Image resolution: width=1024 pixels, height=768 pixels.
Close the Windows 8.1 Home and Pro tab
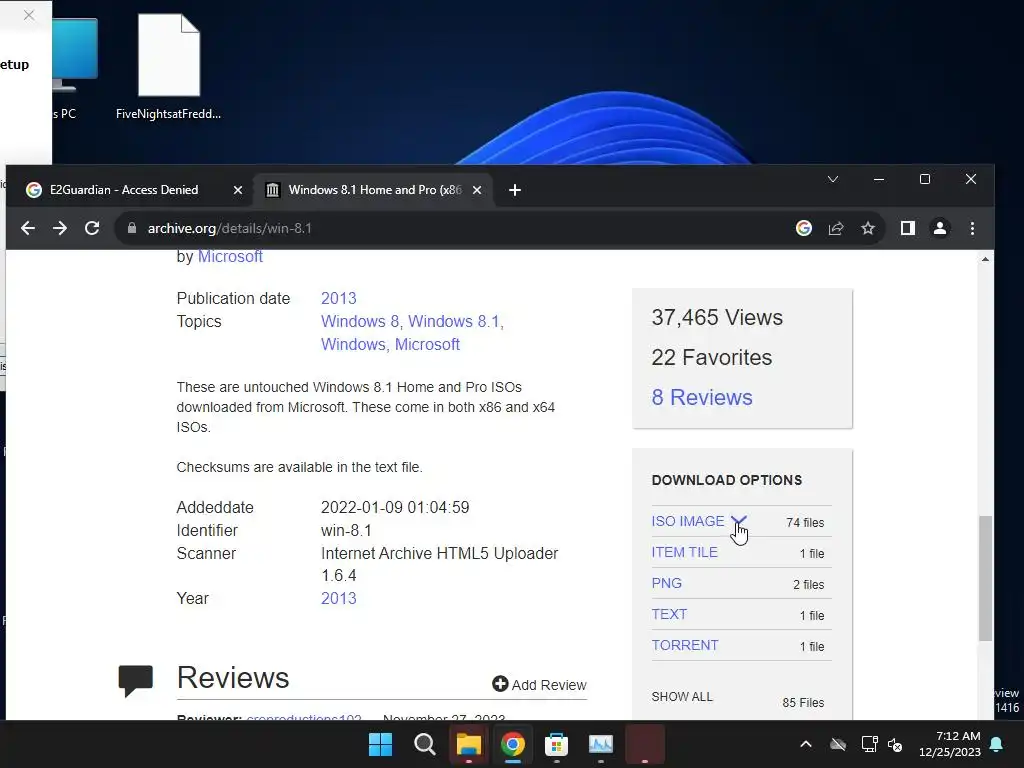[x=477, y=190]
